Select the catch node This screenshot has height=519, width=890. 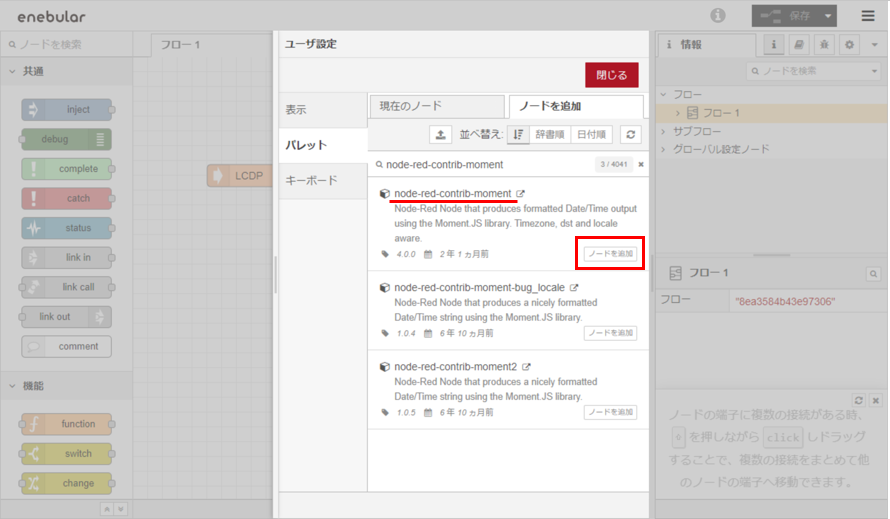point(67,198)
